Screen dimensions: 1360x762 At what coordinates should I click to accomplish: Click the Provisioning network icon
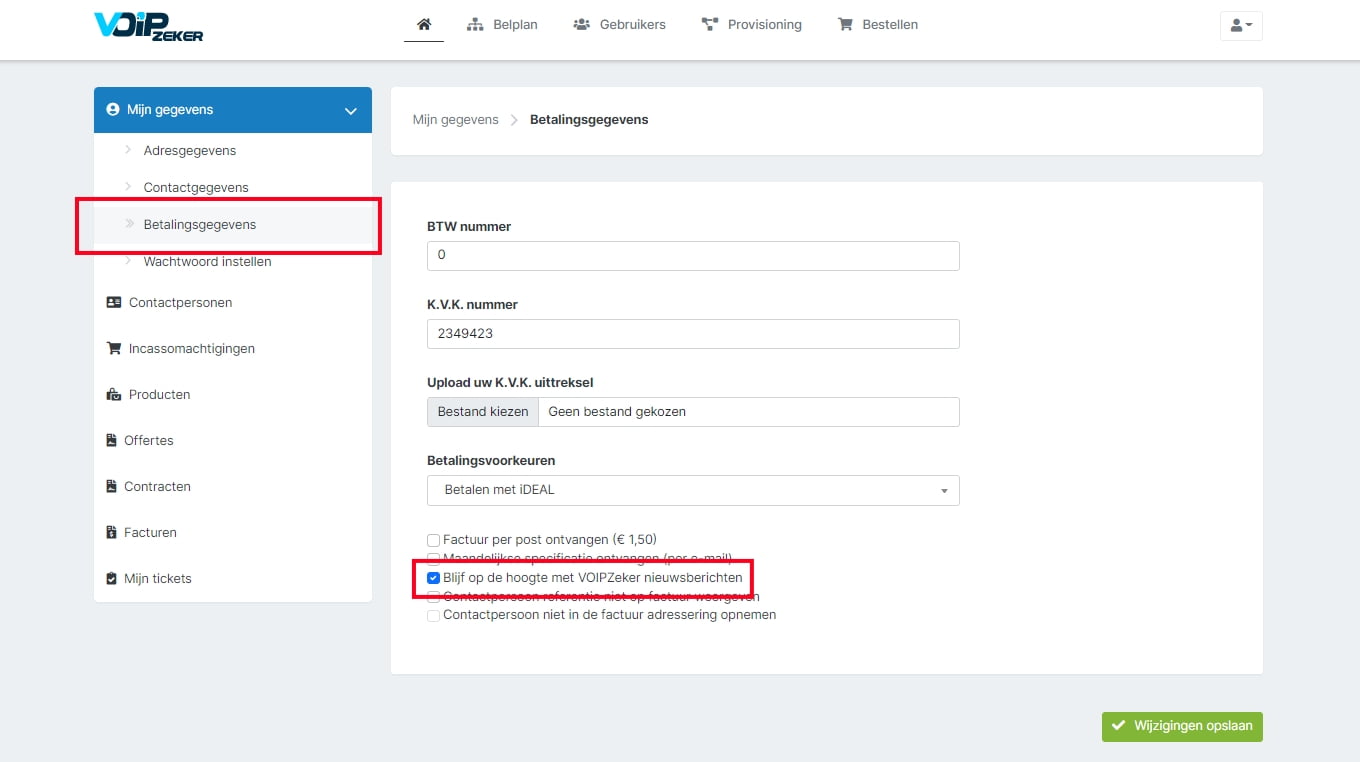[x=710, y=24]
